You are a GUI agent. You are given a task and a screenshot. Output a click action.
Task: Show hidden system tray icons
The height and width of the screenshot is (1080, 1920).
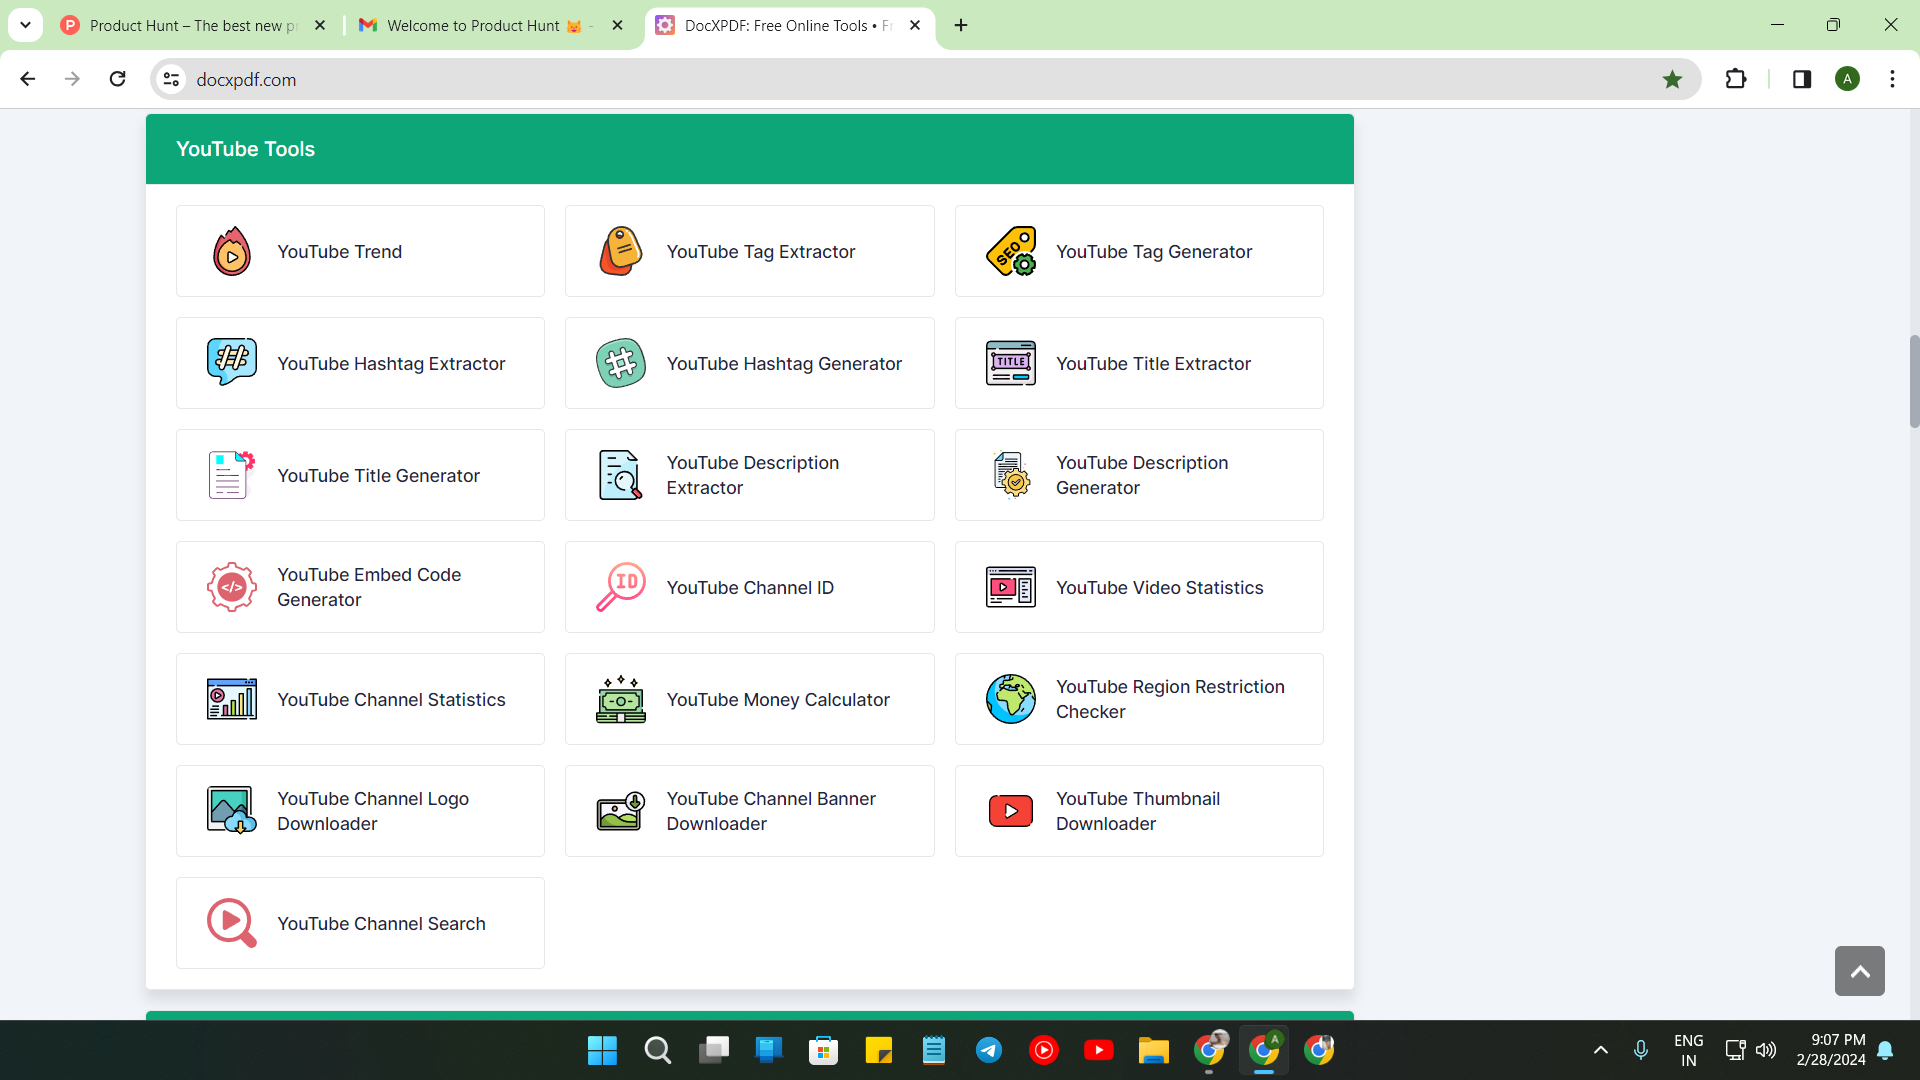pyautogui.click(x=1601, y=1050)
